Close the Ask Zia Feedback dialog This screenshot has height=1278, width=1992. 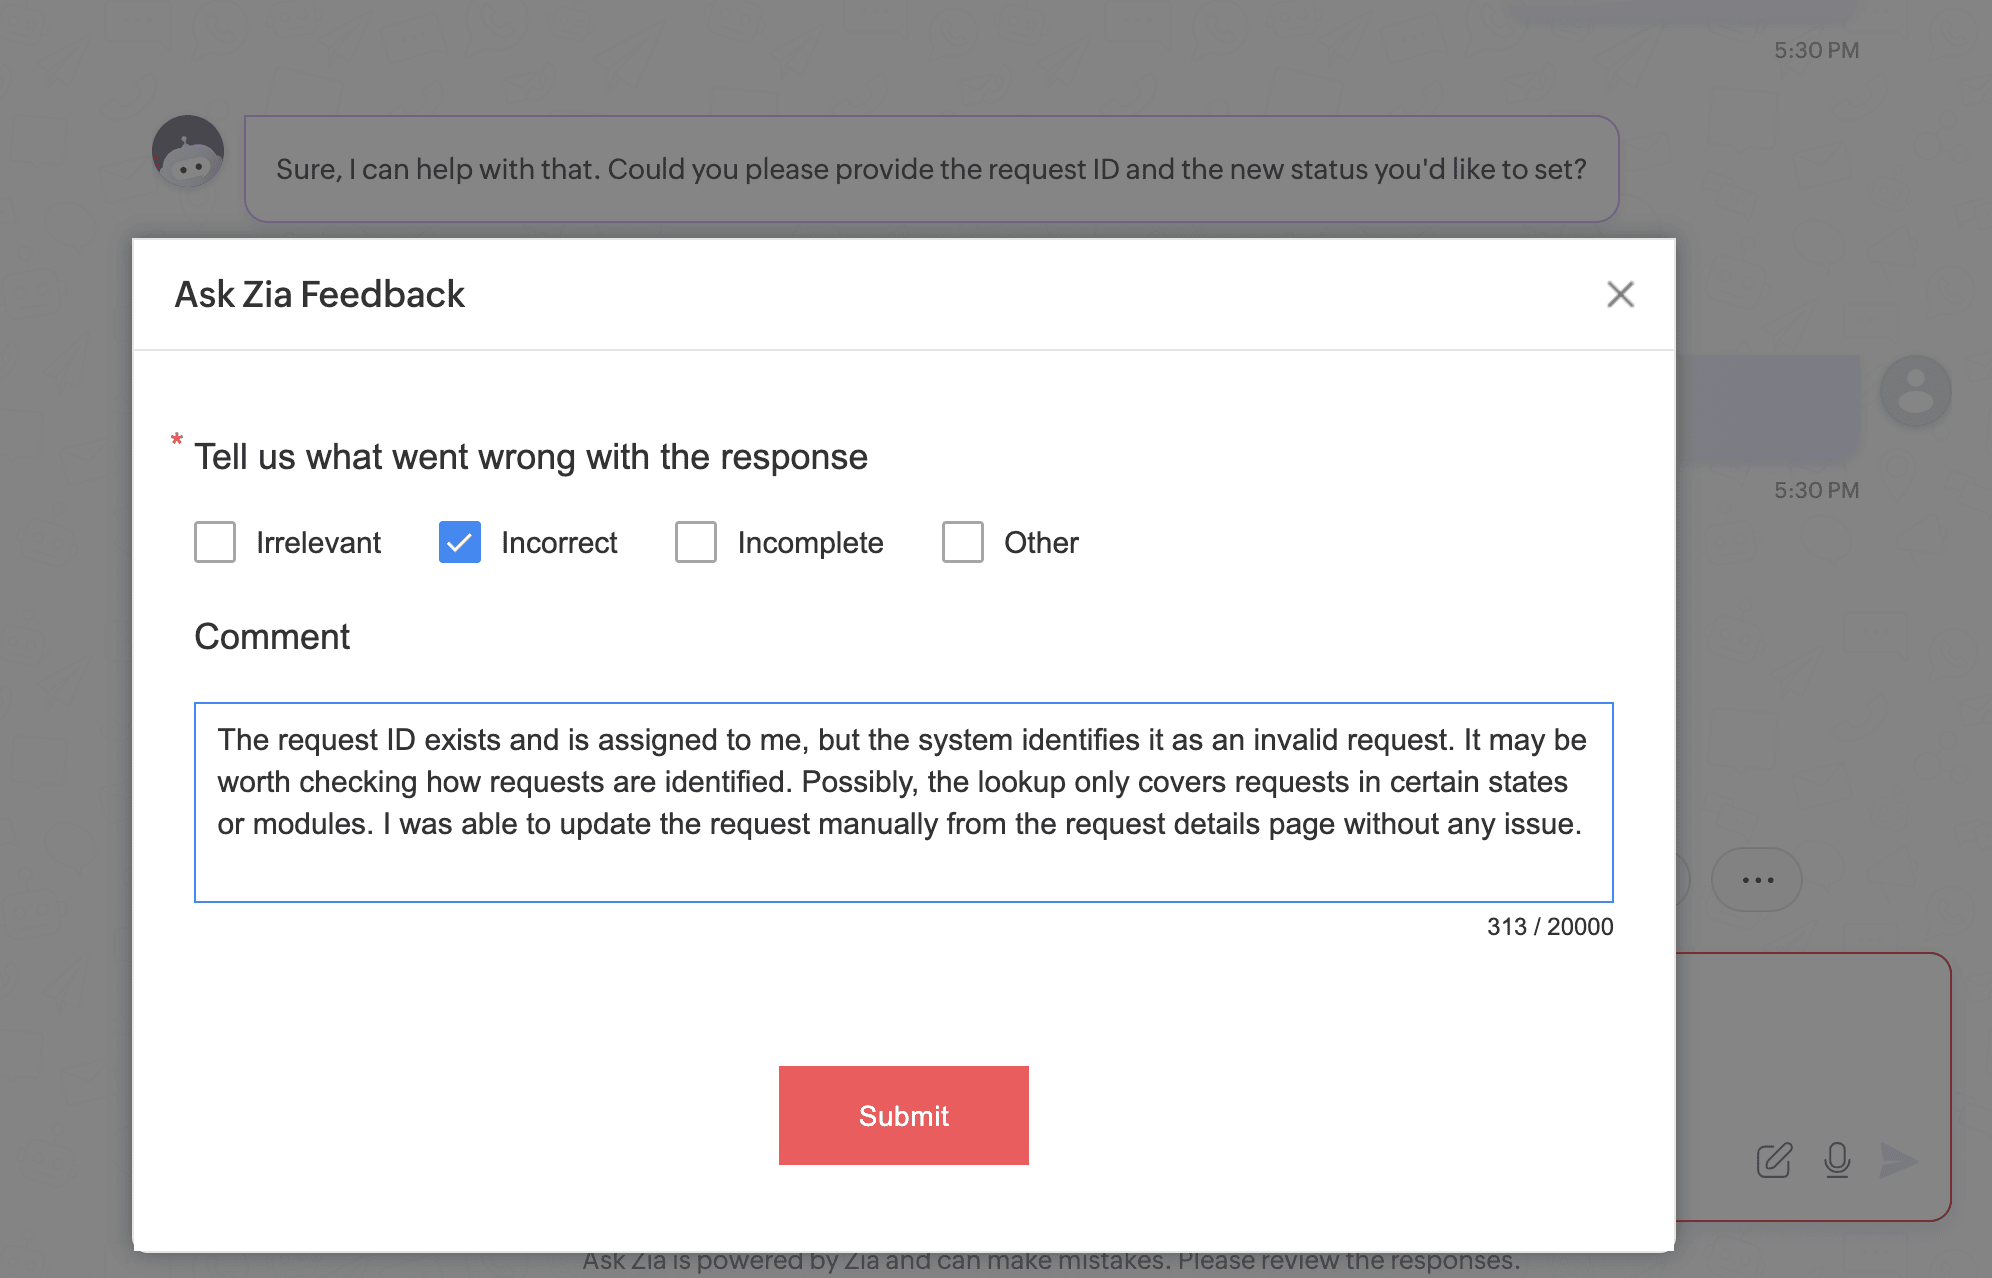click(x=1620, y=294)
